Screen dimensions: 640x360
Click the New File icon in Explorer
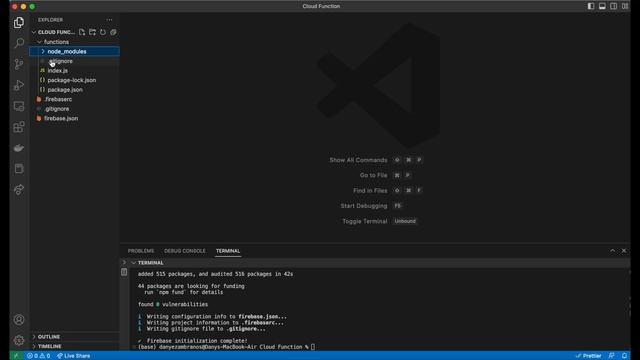[82, 32]
